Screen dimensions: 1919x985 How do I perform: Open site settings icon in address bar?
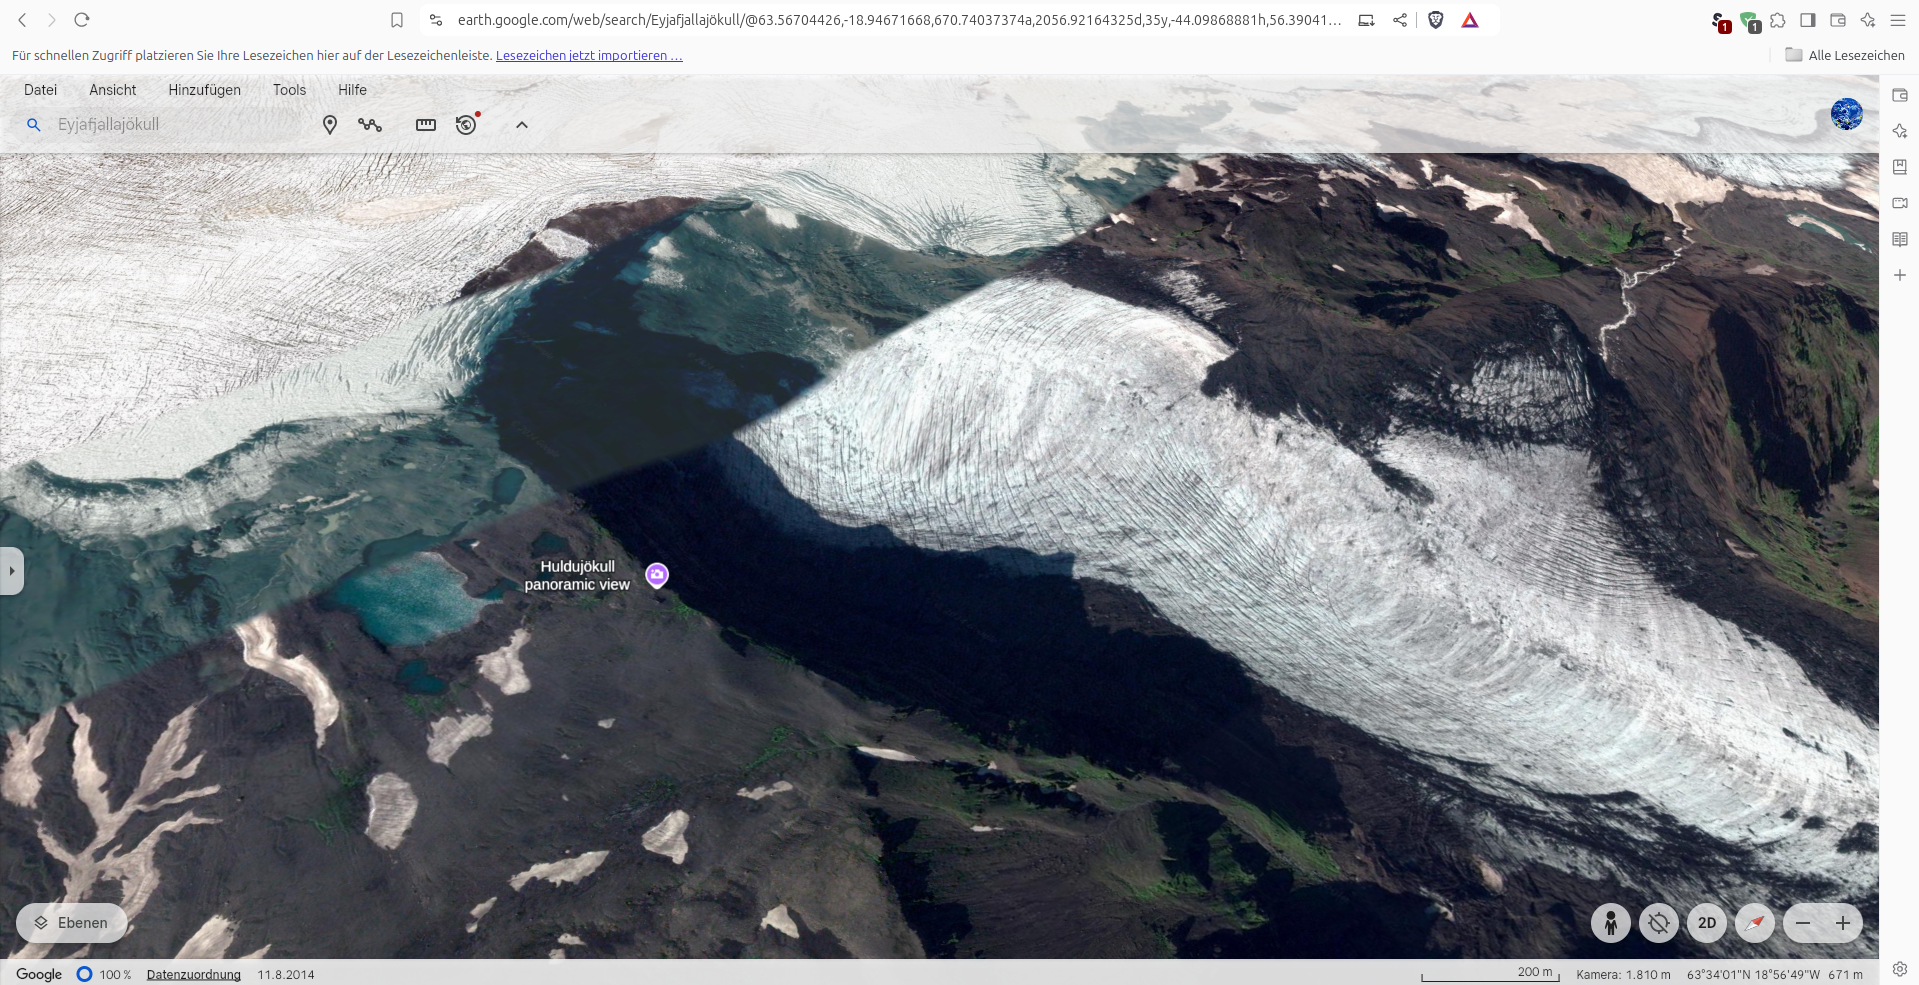pyautogui.click(x=436, y=20)
